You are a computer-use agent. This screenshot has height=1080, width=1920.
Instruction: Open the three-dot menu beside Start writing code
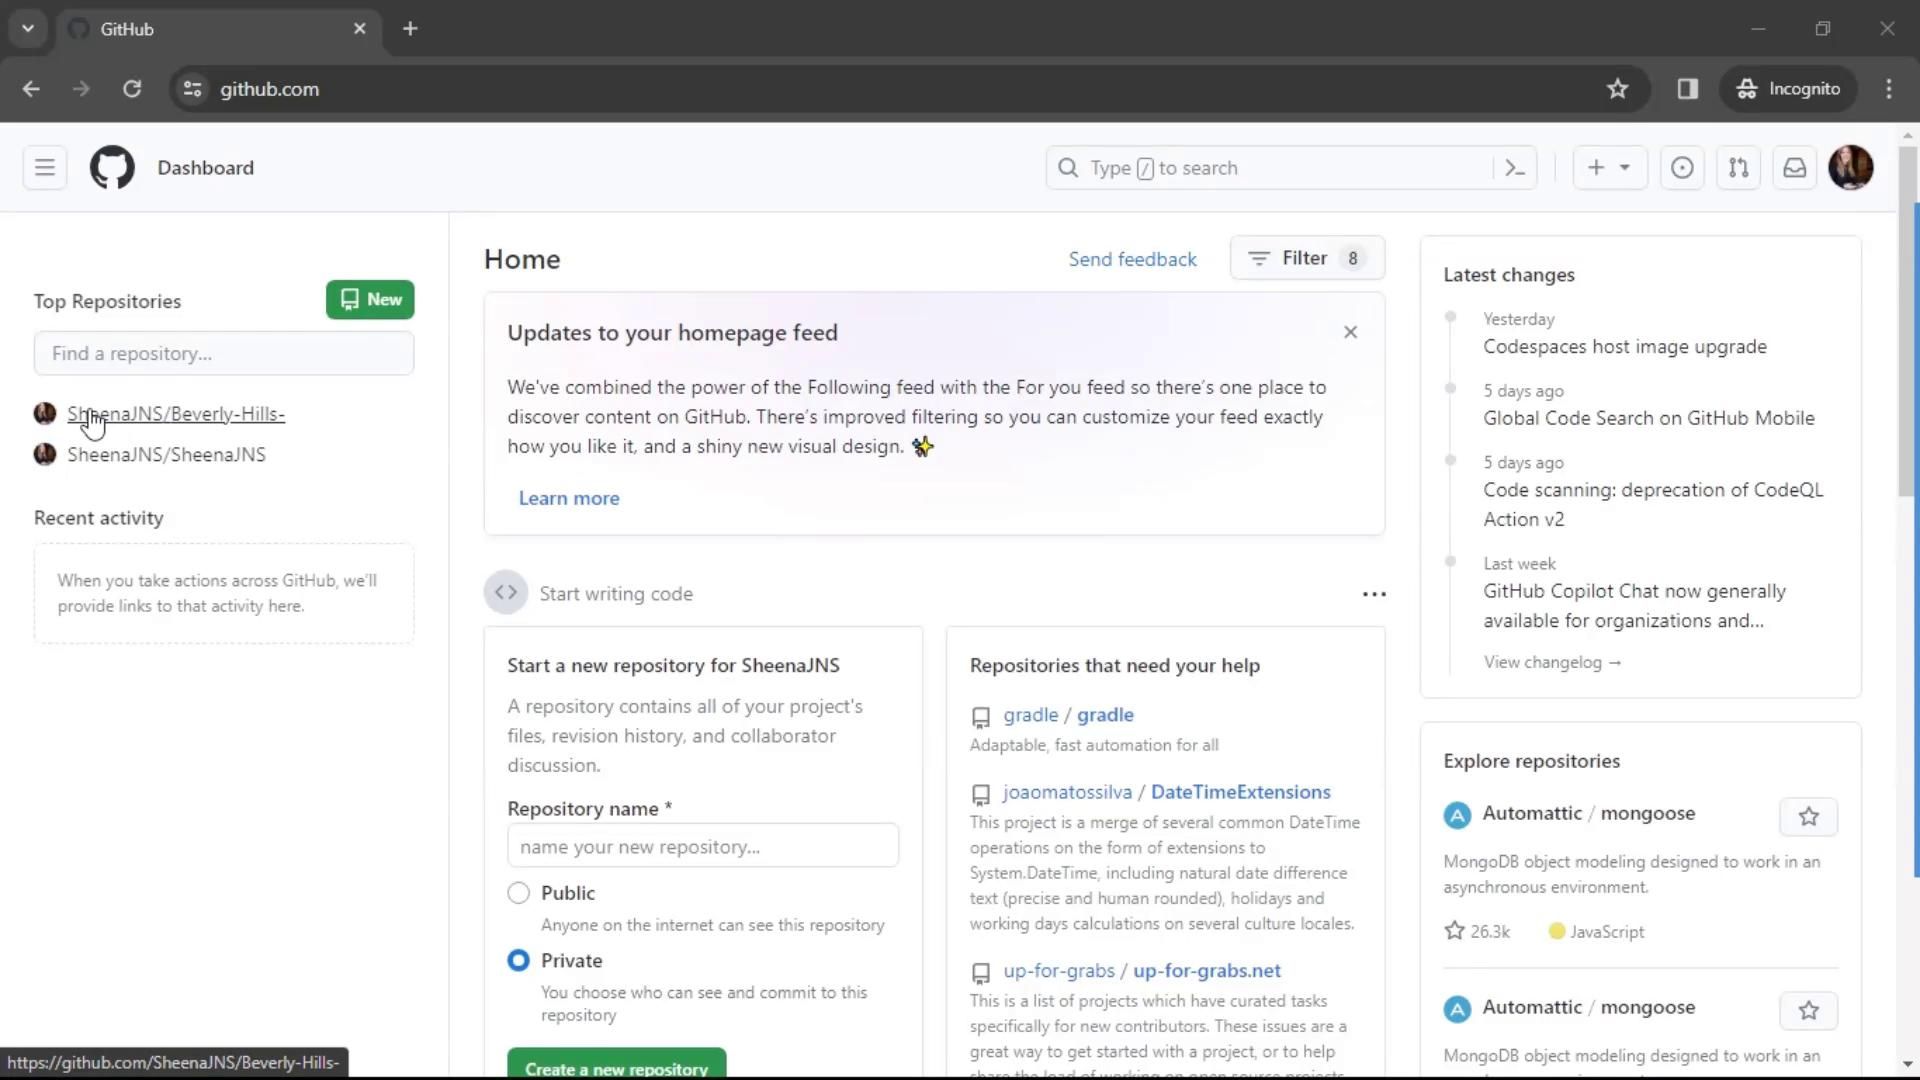pos(1374,594)
